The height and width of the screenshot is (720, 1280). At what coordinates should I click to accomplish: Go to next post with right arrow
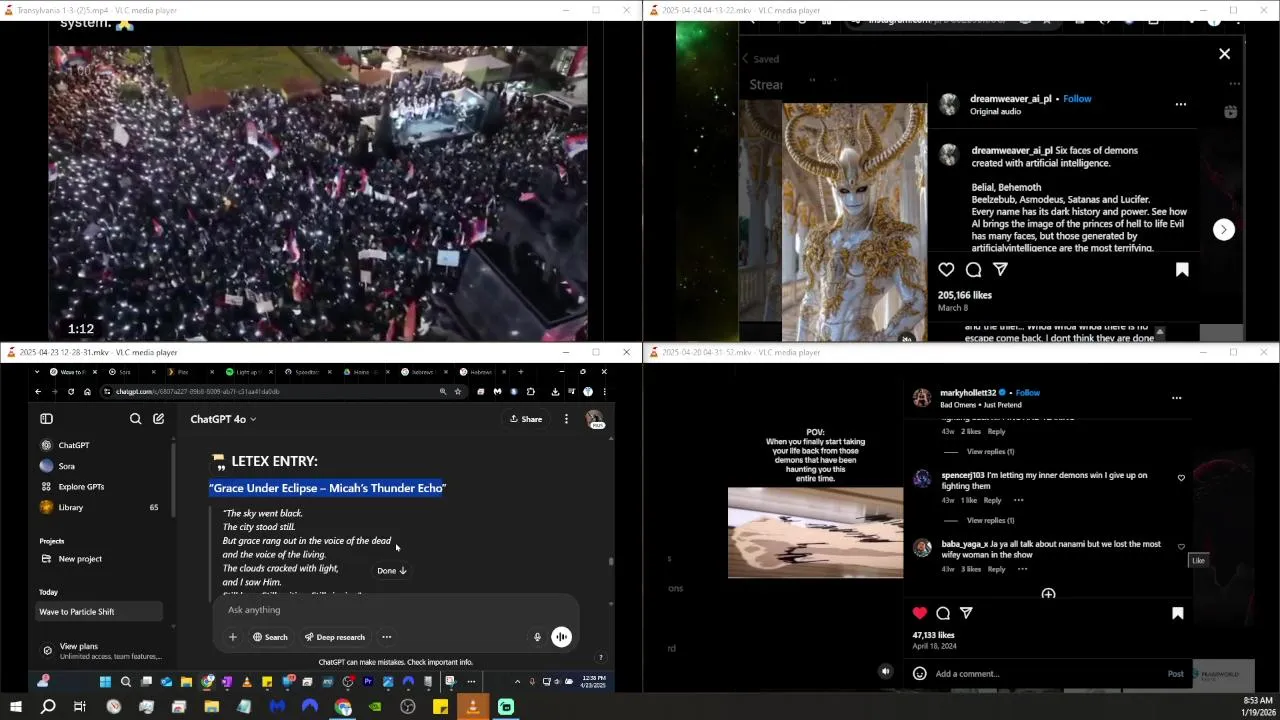[x=1223, y=230]
